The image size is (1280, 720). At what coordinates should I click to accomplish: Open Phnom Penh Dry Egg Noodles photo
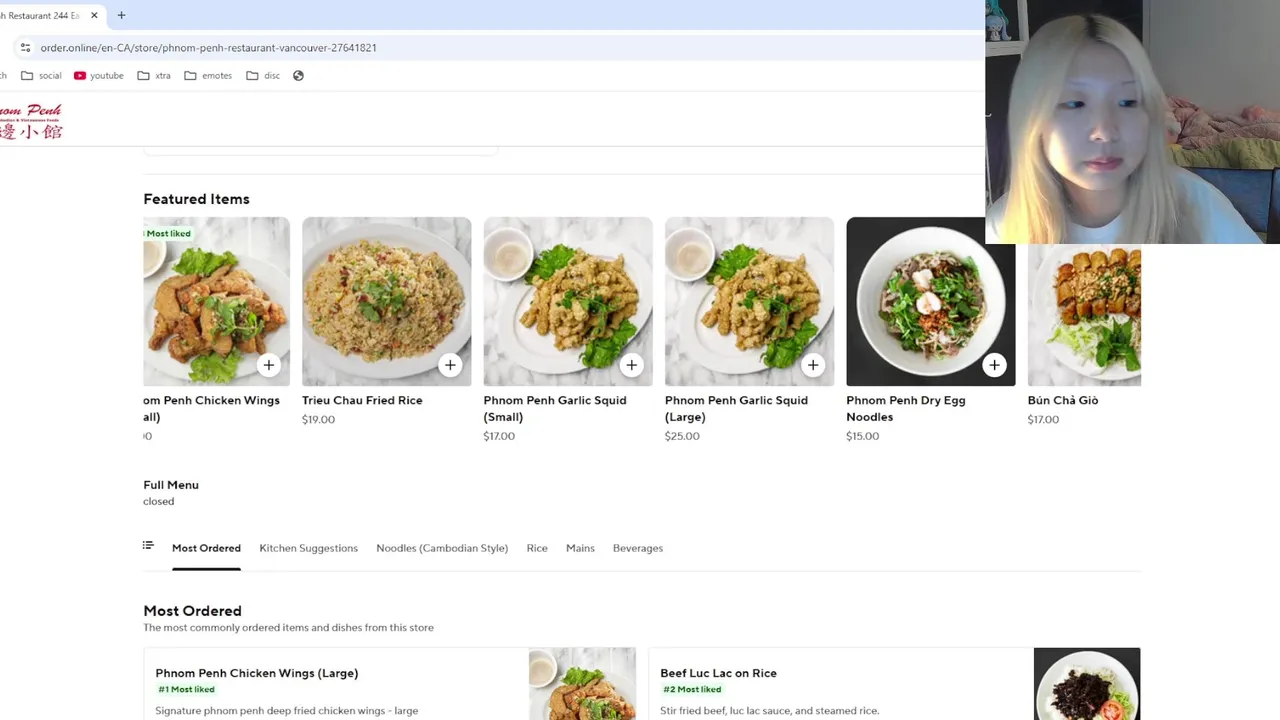[930, 301]
